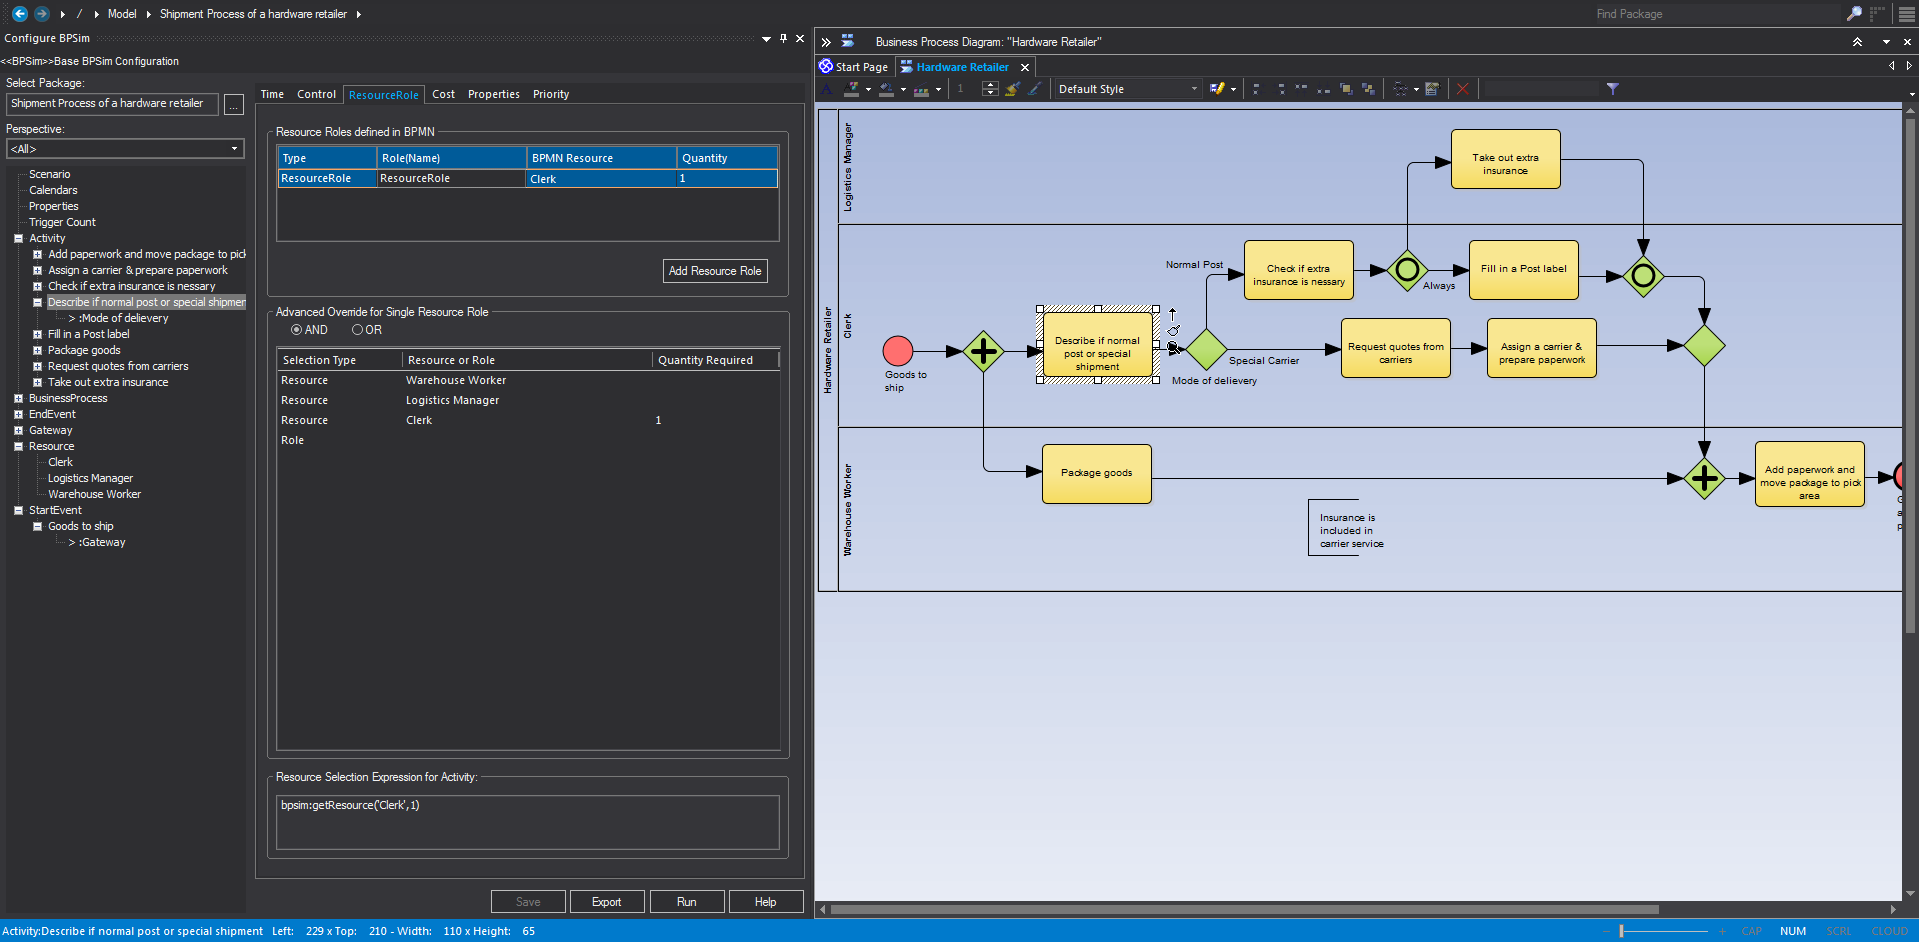Select the OR radio button
Viewport: 1919px width, 942px height.
pos(357,330)
